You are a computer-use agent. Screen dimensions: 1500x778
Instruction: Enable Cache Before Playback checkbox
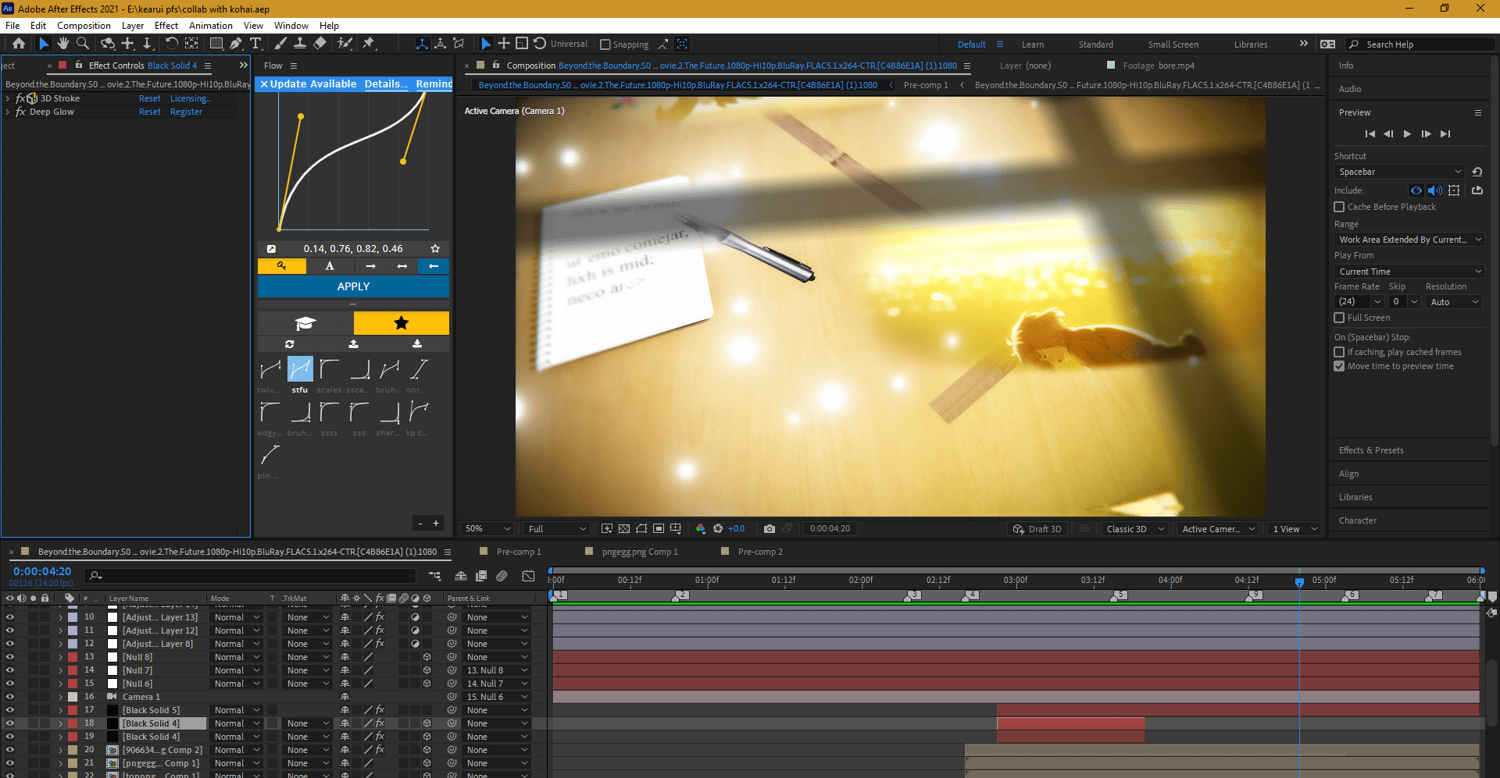point(1339,207)
